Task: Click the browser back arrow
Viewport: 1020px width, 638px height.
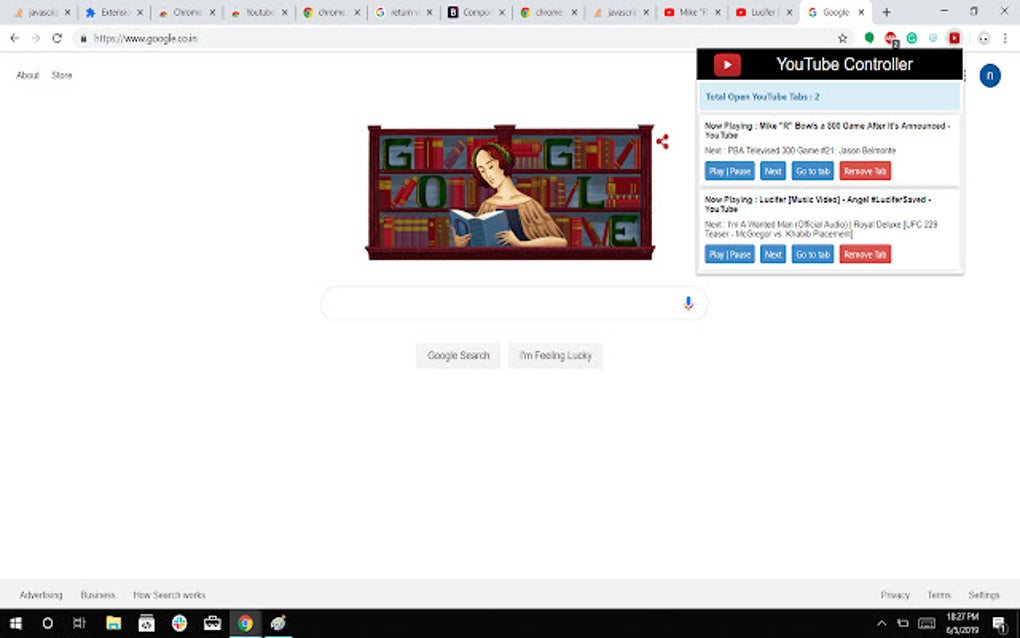Action: pos(14,38)
